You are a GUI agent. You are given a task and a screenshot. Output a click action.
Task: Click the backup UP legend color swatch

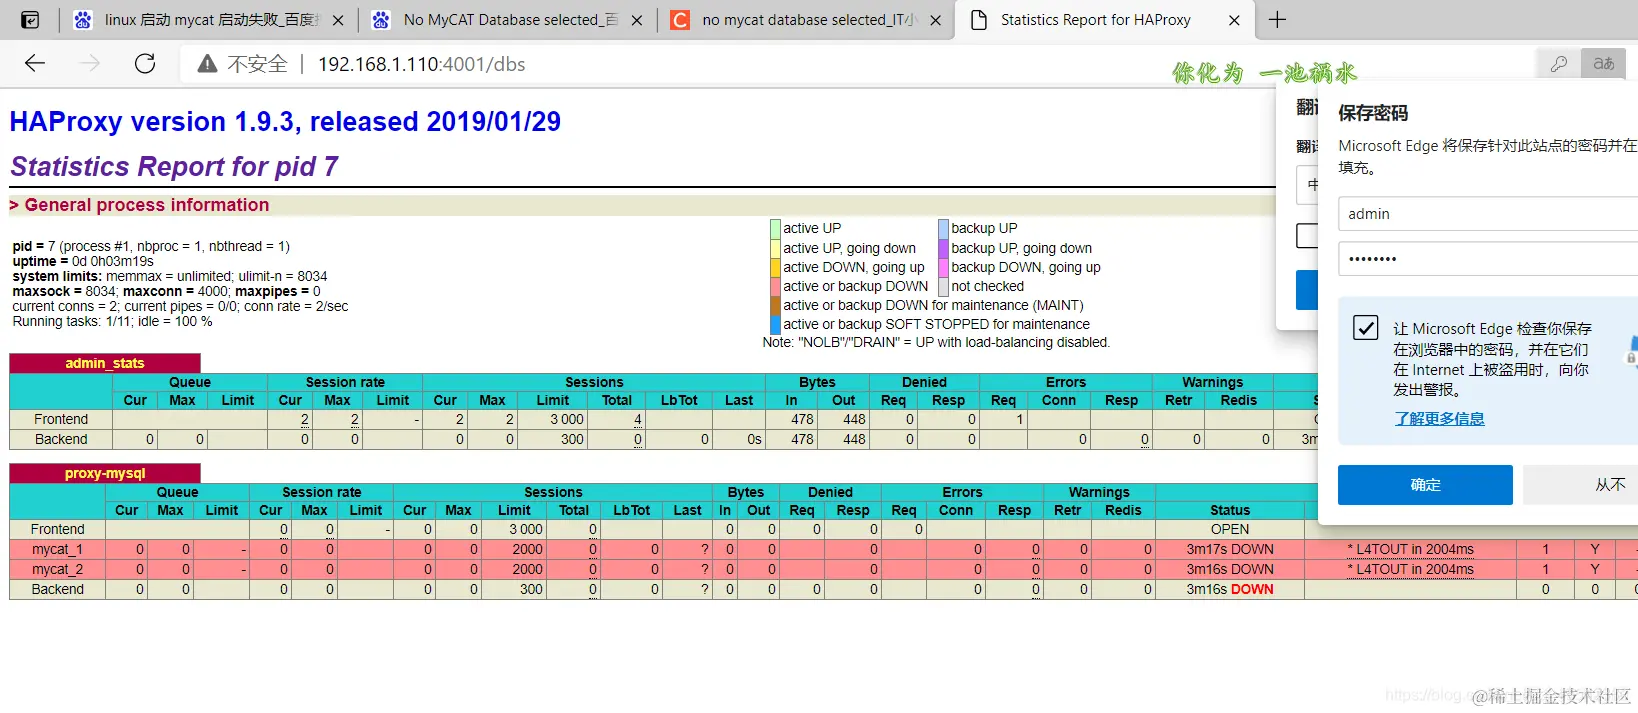pos(943,228)
